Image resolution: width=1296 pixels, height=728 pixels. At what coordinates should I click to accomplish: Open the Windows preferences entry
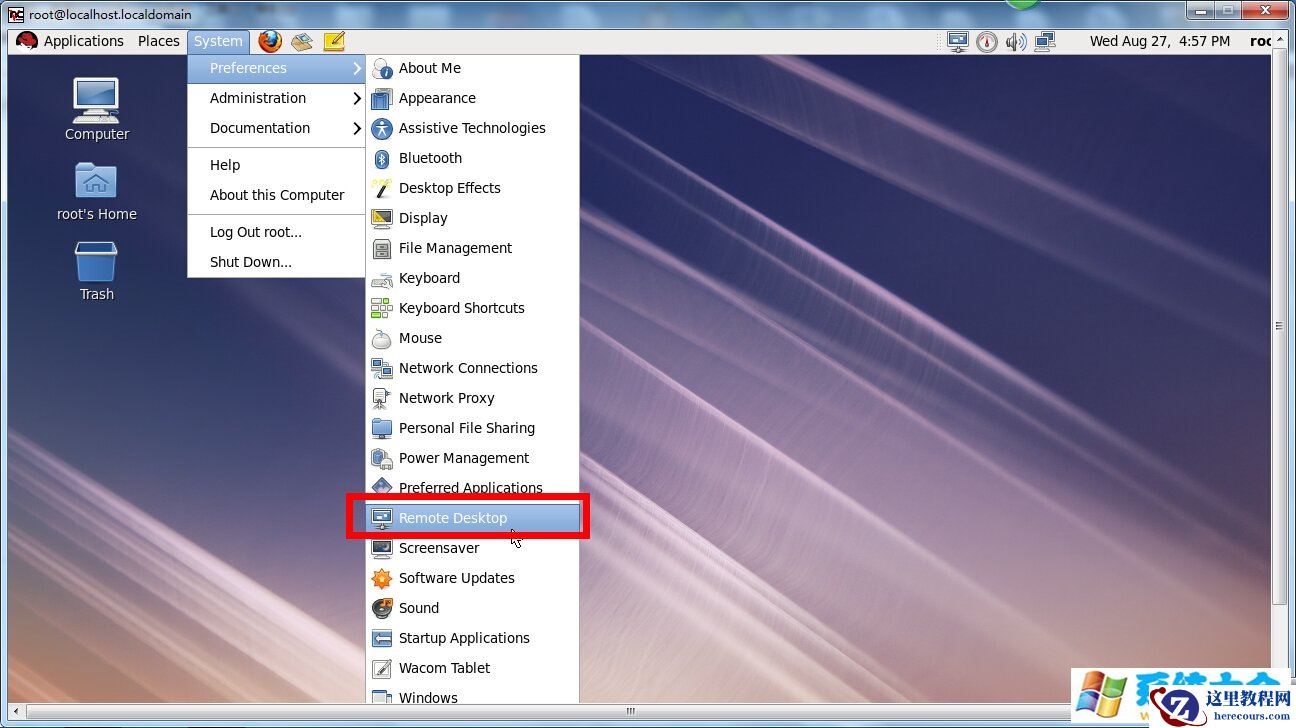point(473,697)
